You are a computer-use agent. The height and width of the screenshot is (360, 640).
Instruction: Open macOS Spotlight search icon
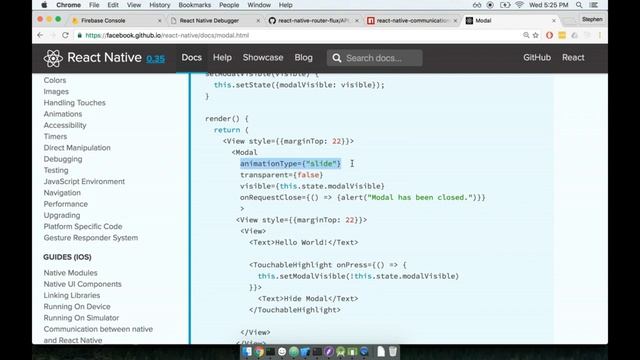pos(579,5)
